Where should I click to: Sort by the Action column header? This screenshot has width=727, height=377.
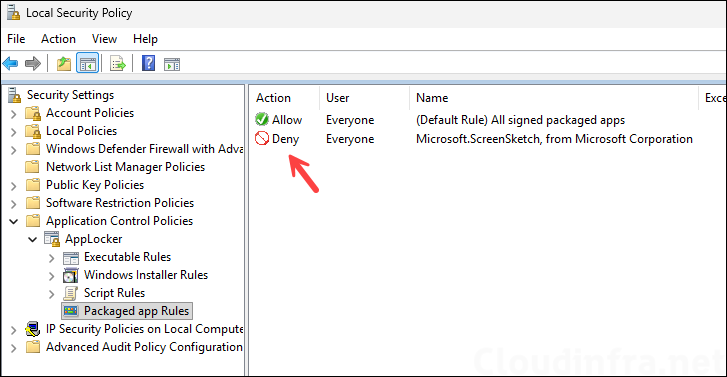[284, 98]
